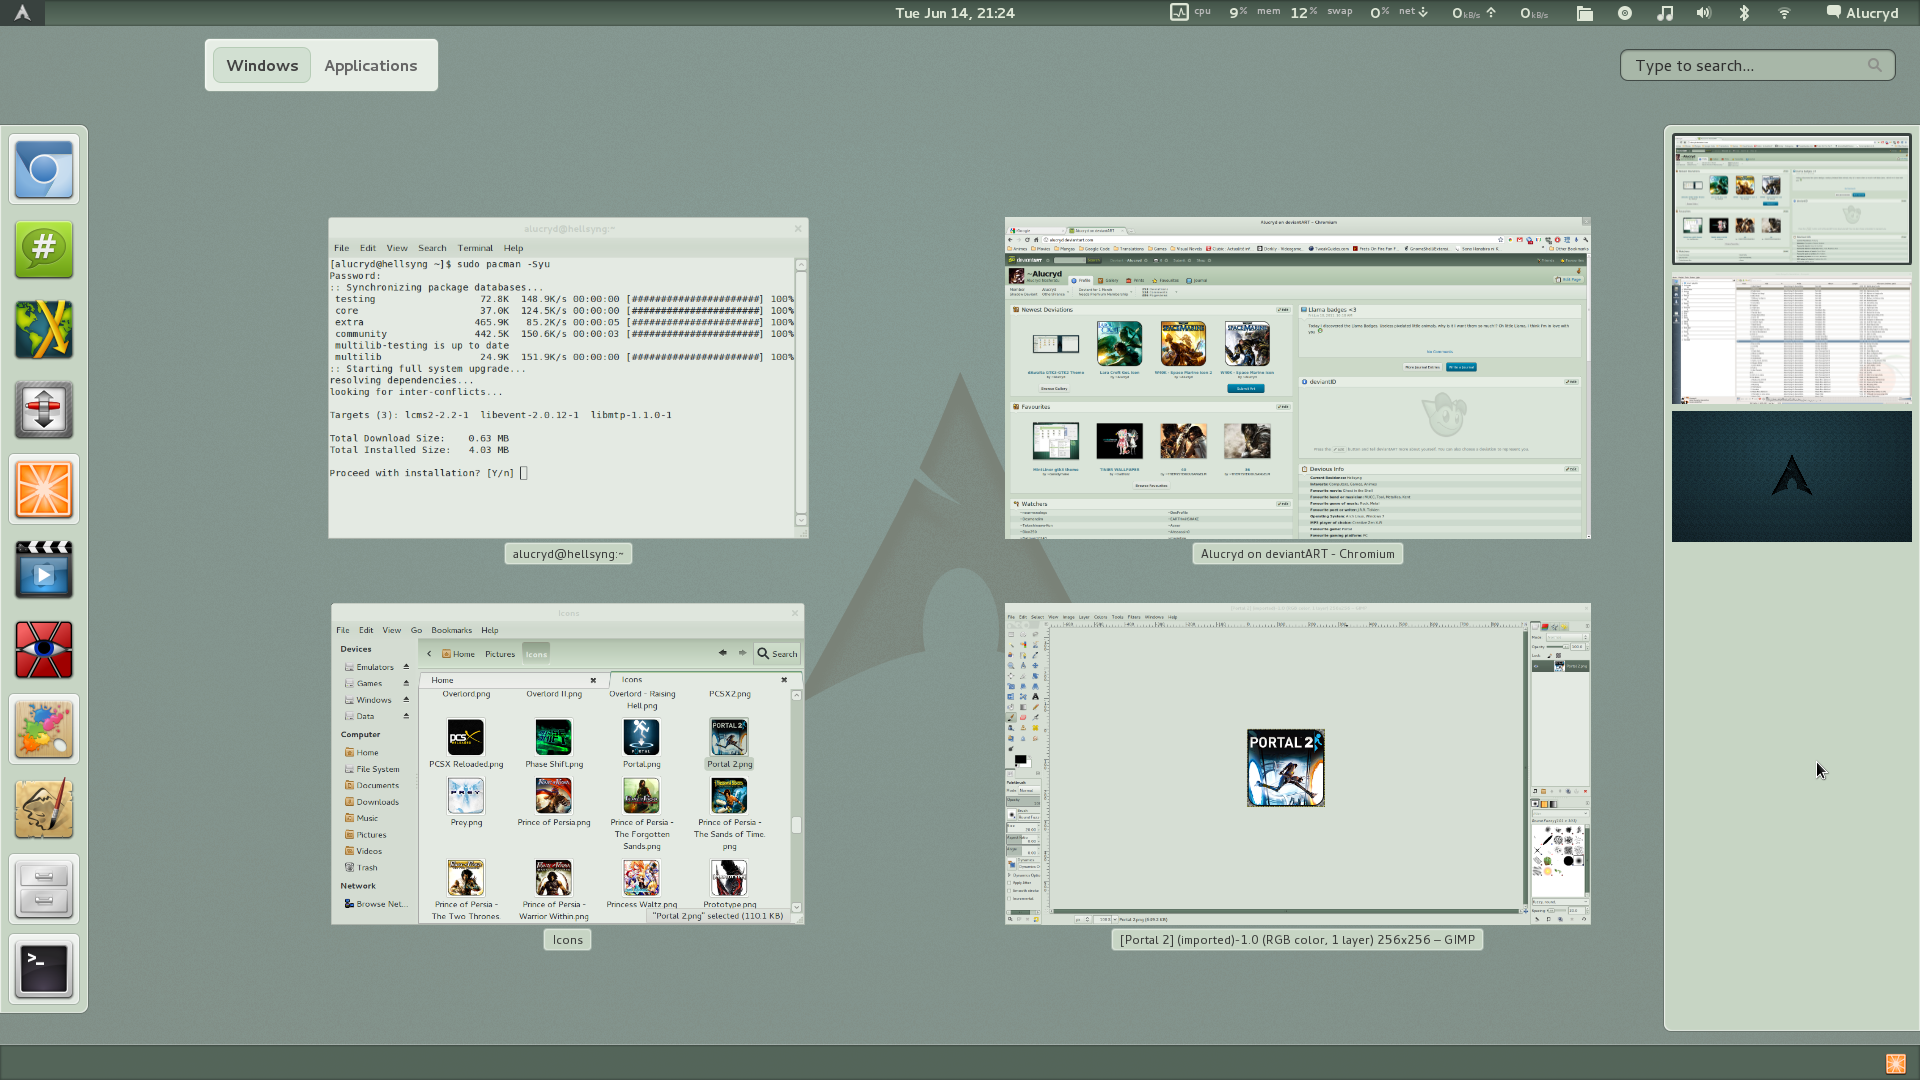Go back with the left arrow in Icons window

(722, 653)
